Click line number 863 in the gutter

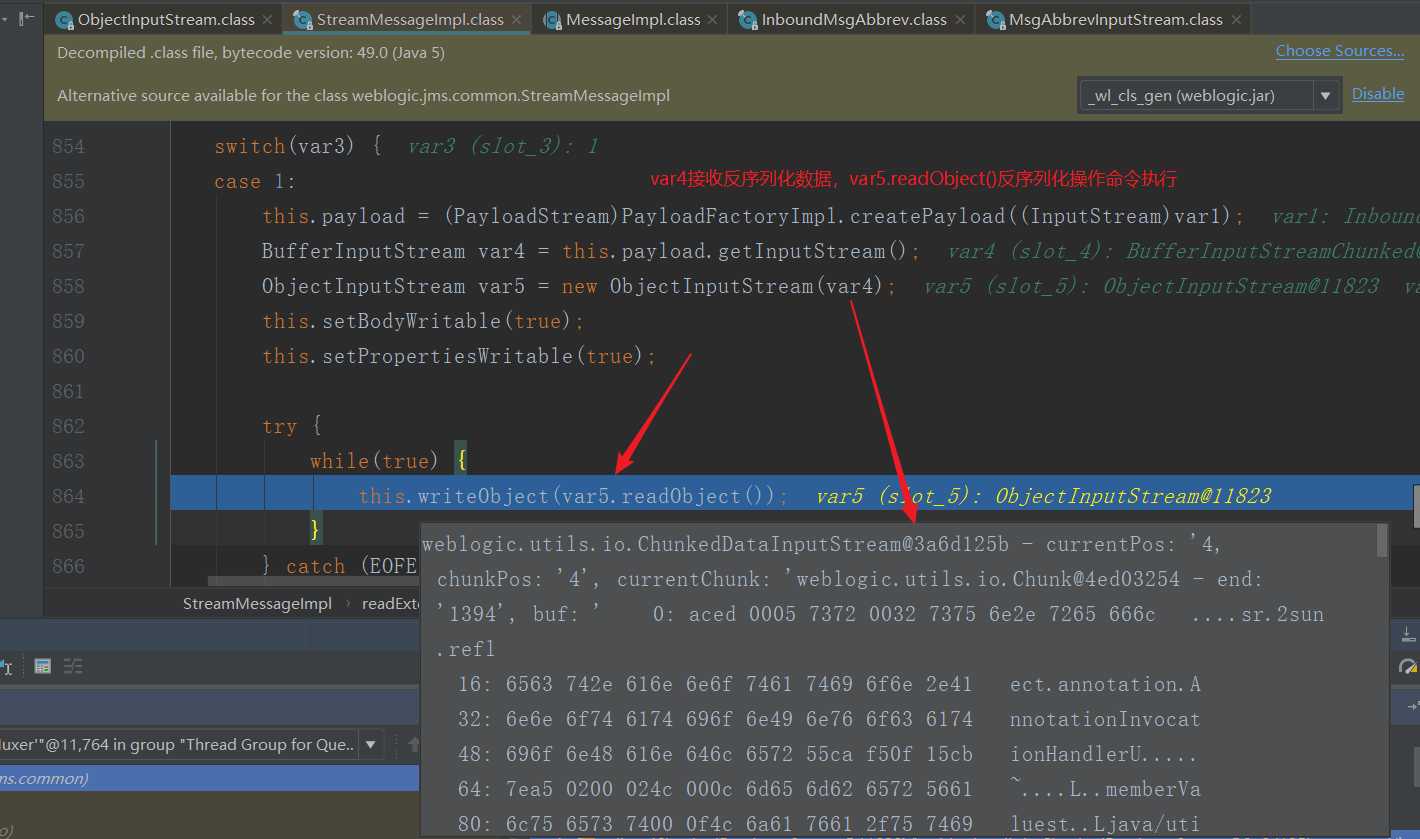coord(68,461)
